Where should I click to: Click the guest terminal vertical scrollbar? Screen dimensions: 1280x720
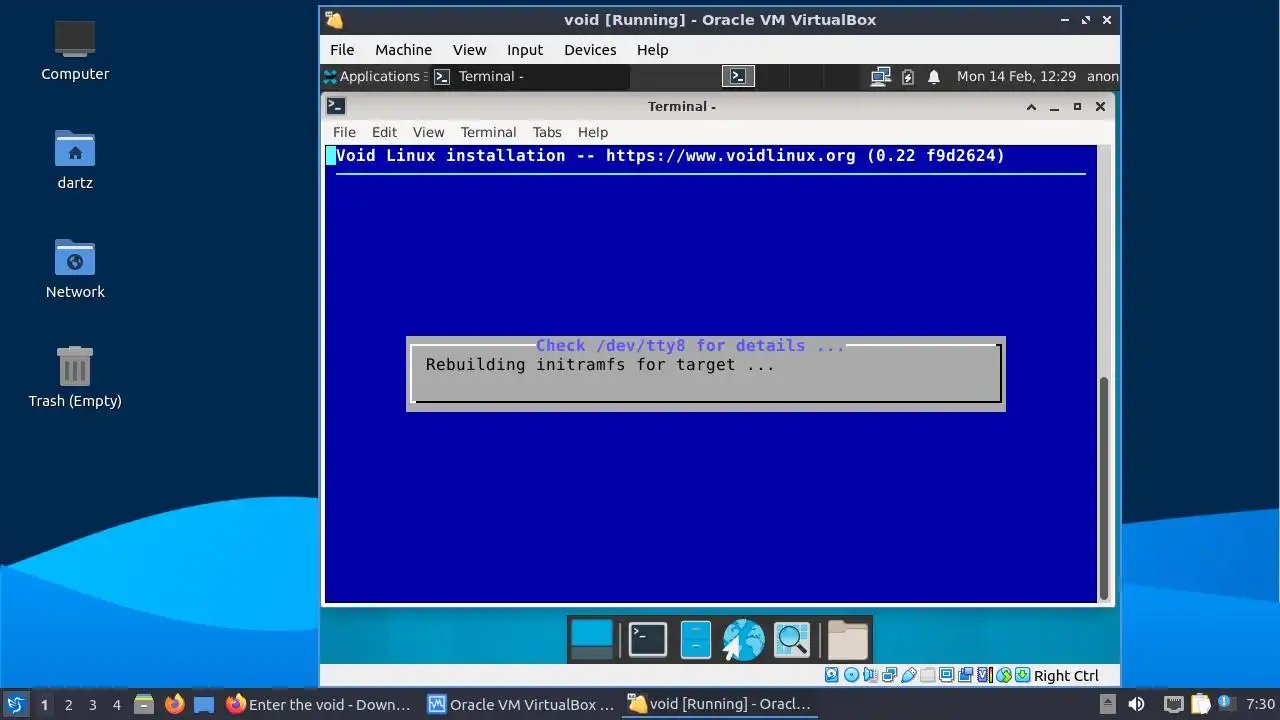click(1105, 487)
